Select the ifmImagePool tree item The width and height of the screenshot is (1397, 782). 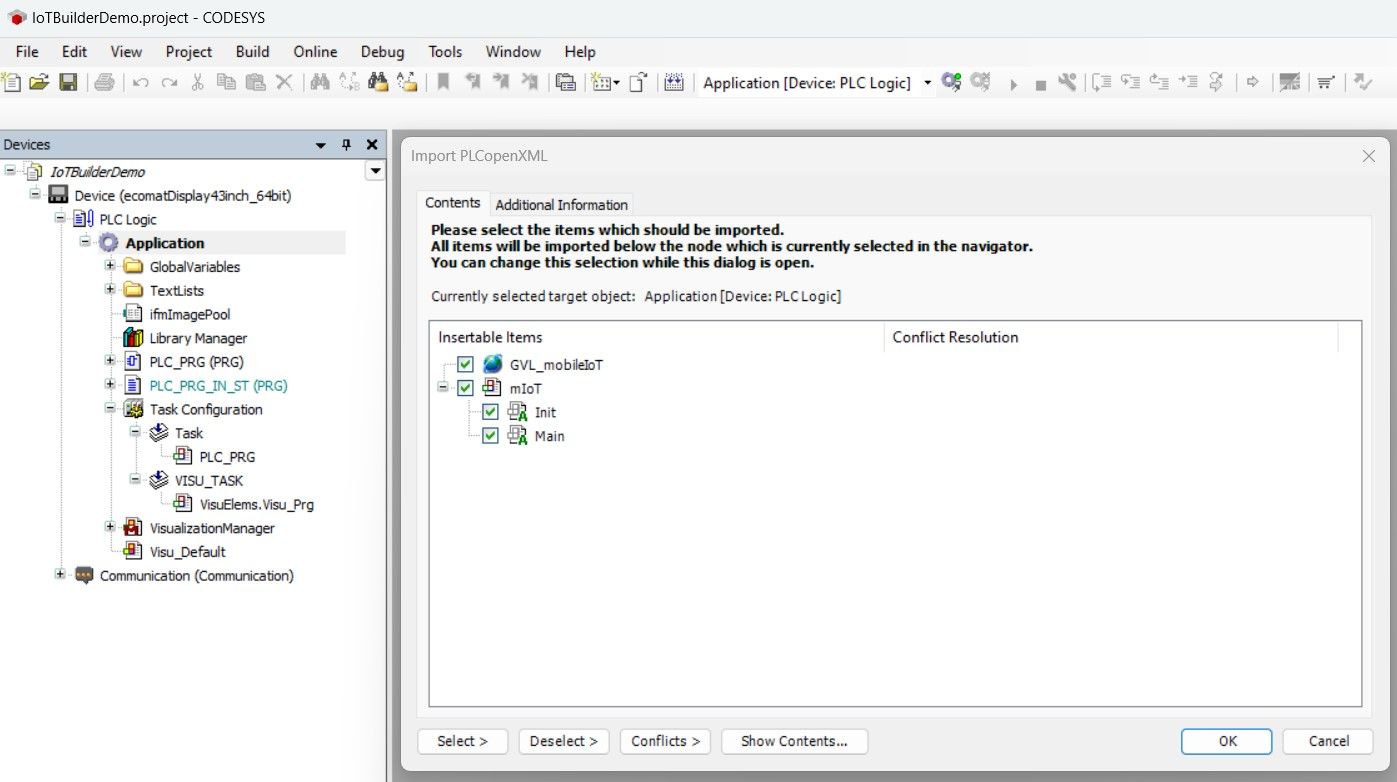190,314
